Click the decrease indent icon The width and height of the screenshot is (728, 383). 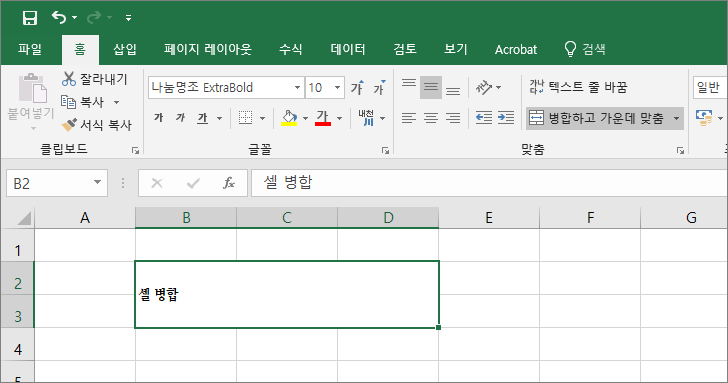pos(484,118)
